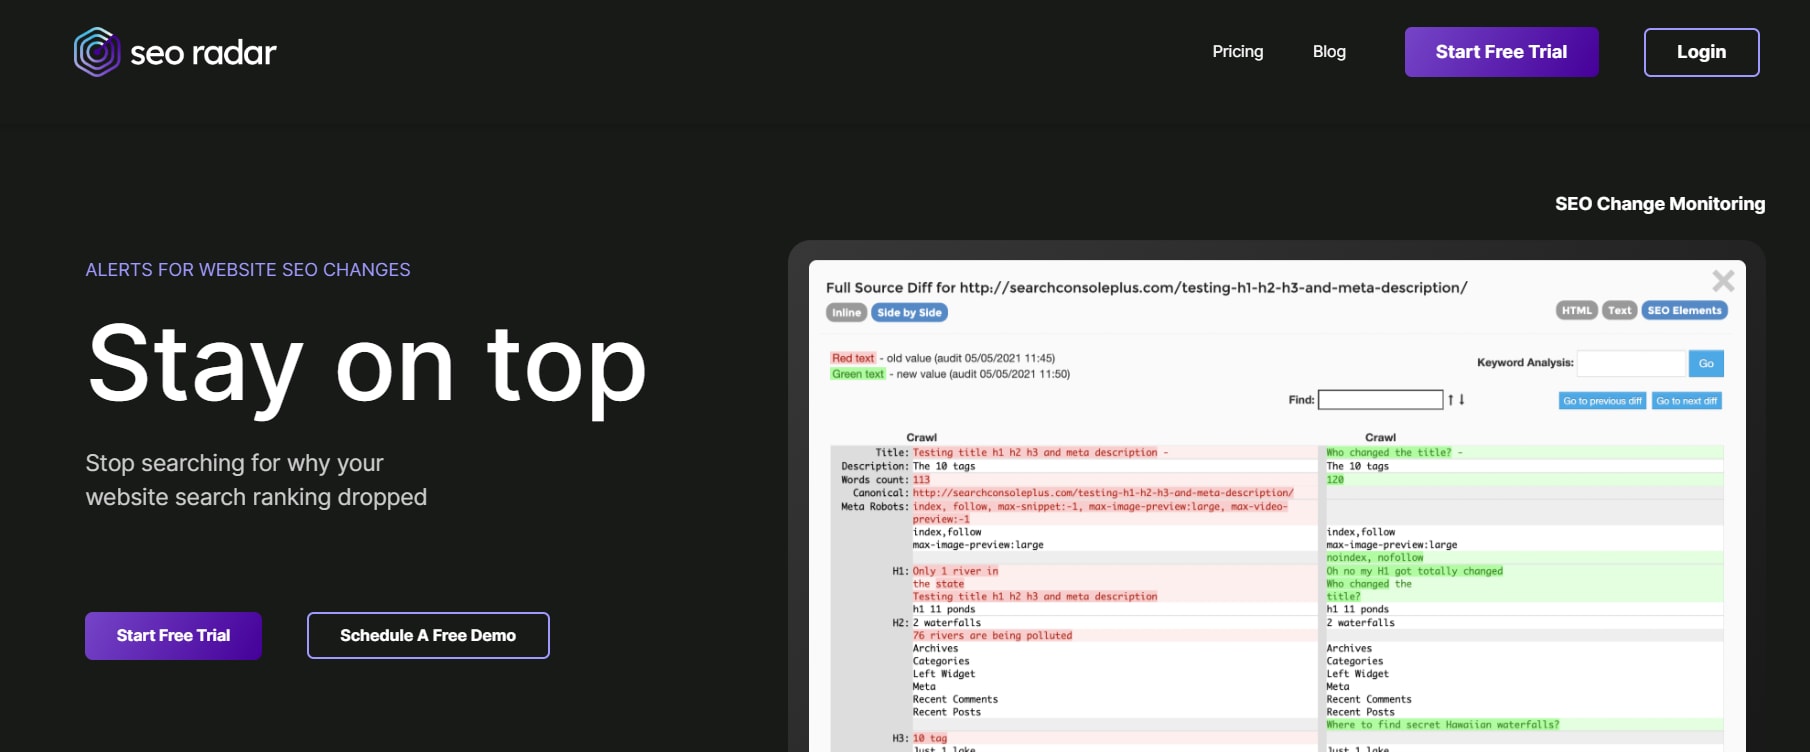Viewport: 1810px width, 752px height.
Task: Switch the diff view to Inline
Action: 846,313
